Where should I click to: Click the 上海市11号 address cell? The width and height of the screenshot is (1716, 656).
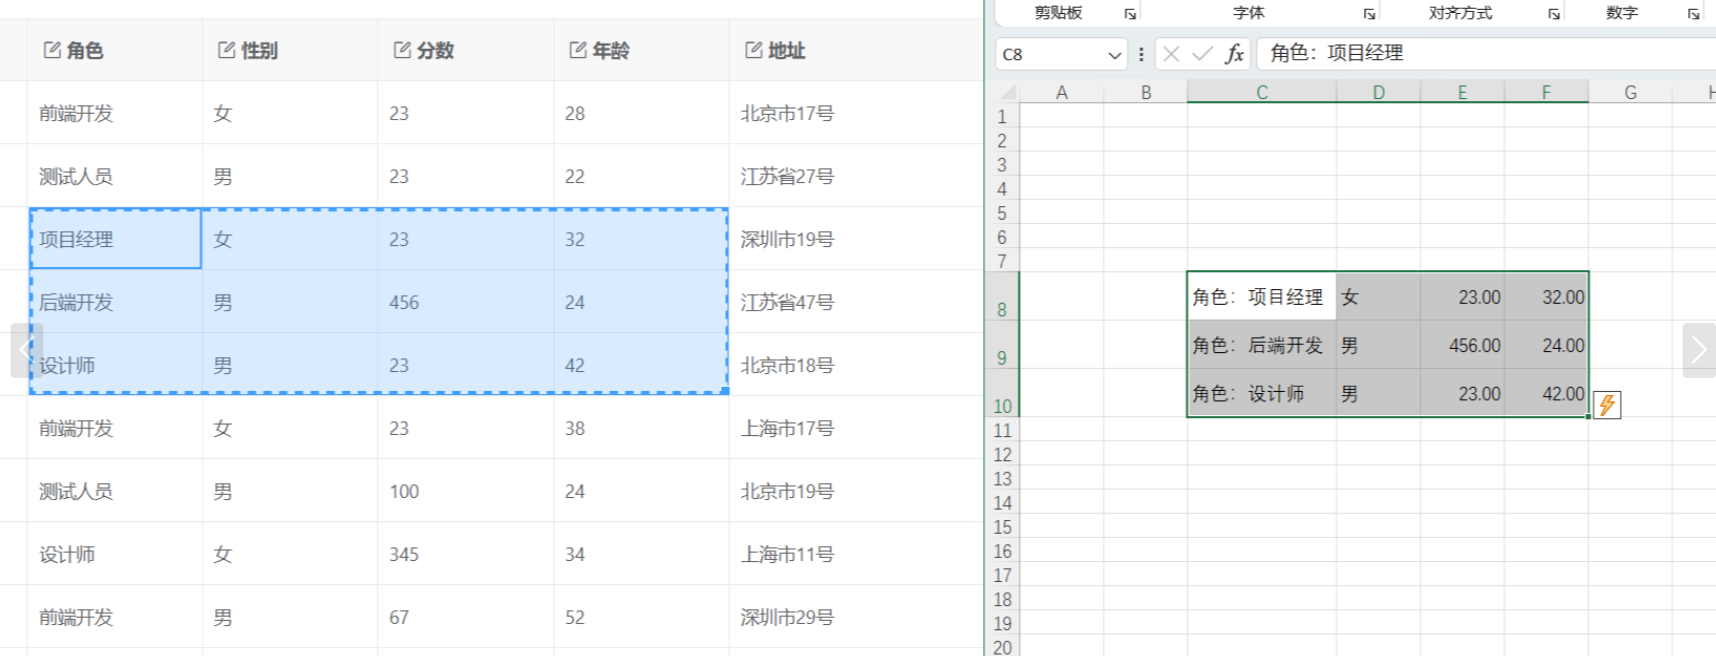(x=787, y=554)
